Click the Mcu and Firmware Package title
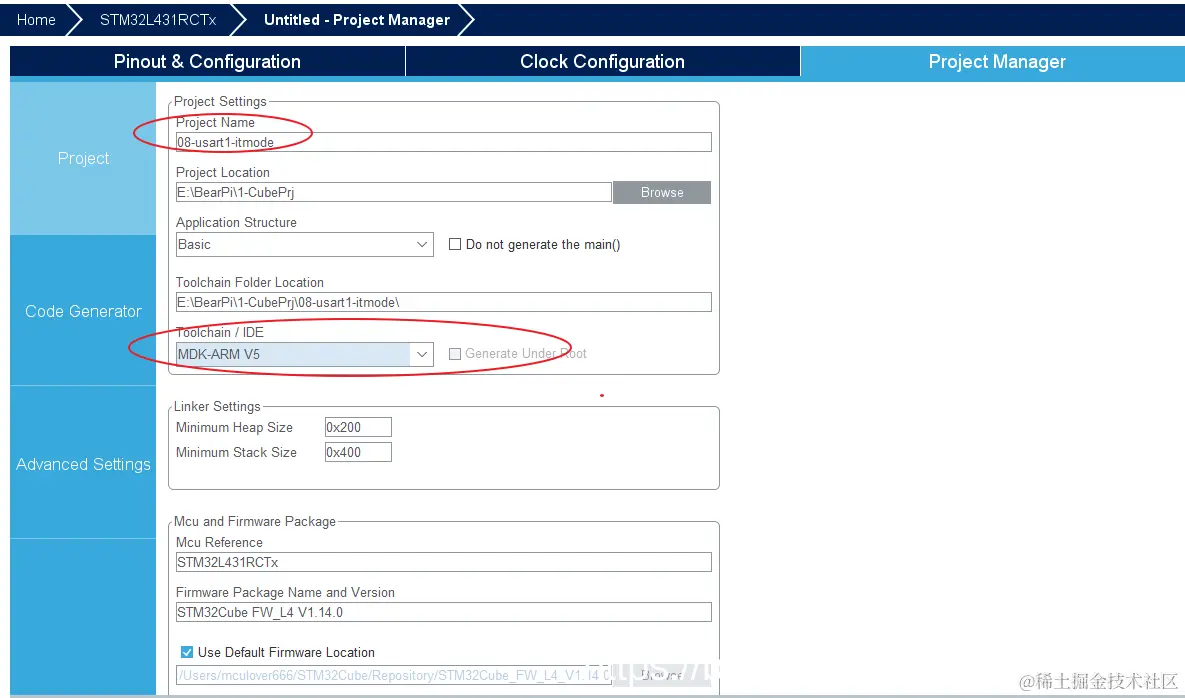The height and width of the screenshot is (698, 1185). coord(255,521)
